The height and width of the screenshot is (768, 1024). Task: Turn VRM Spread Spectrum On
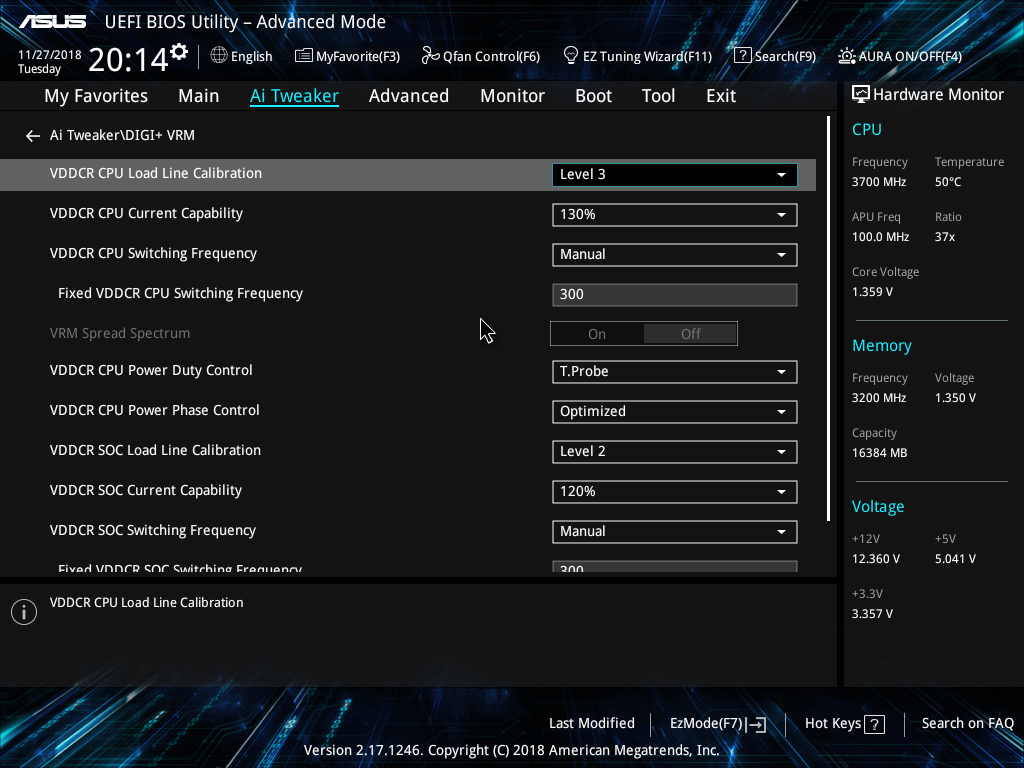click(x=597, y=334)
